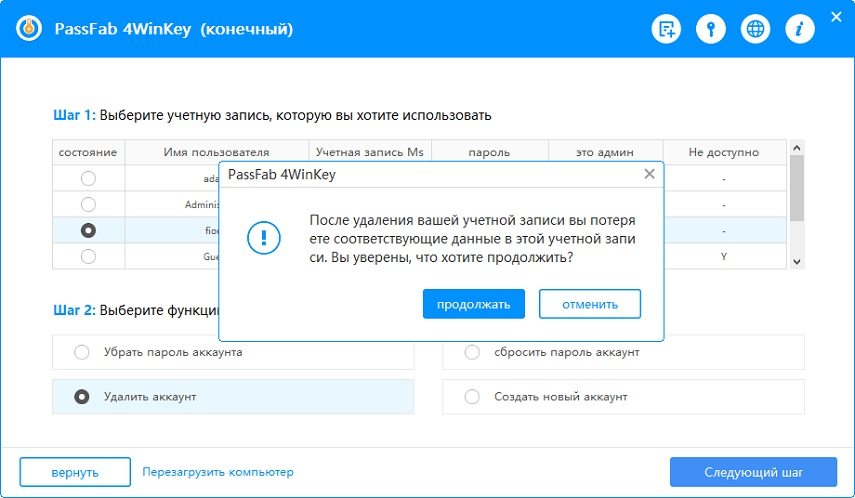Select the radio button in the Adminis row
The height and width of the screenshot is (498, 855).
pos(88,205)
